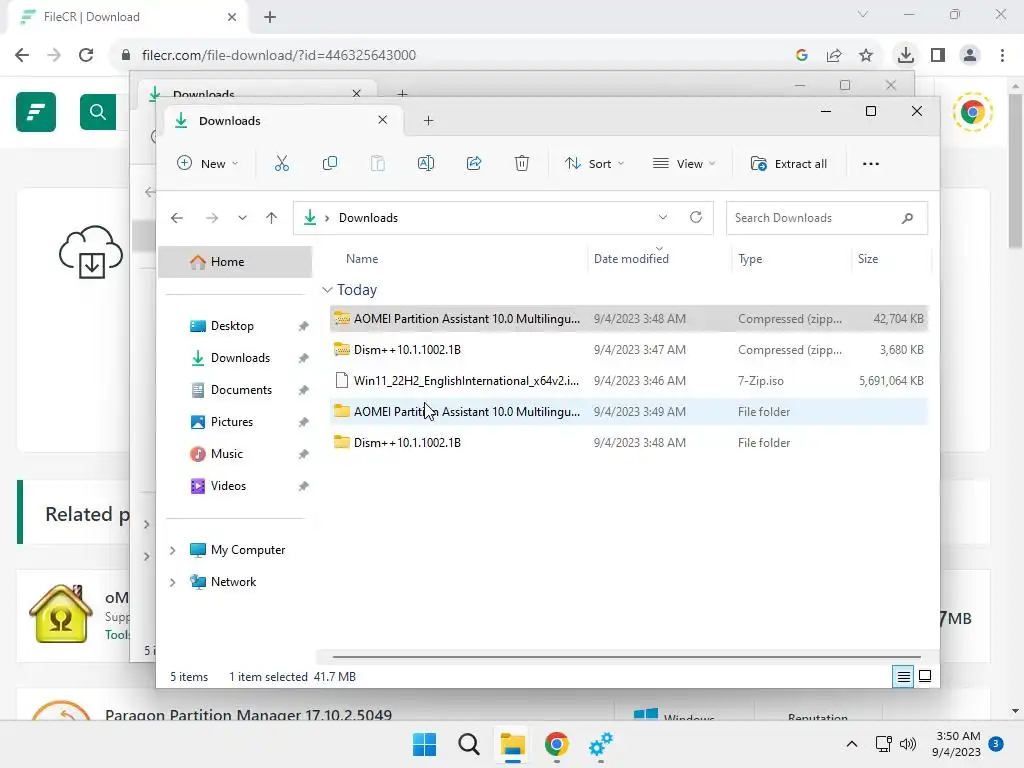
Task: Open the Sort dropdown menu
Action: (594, 163)
